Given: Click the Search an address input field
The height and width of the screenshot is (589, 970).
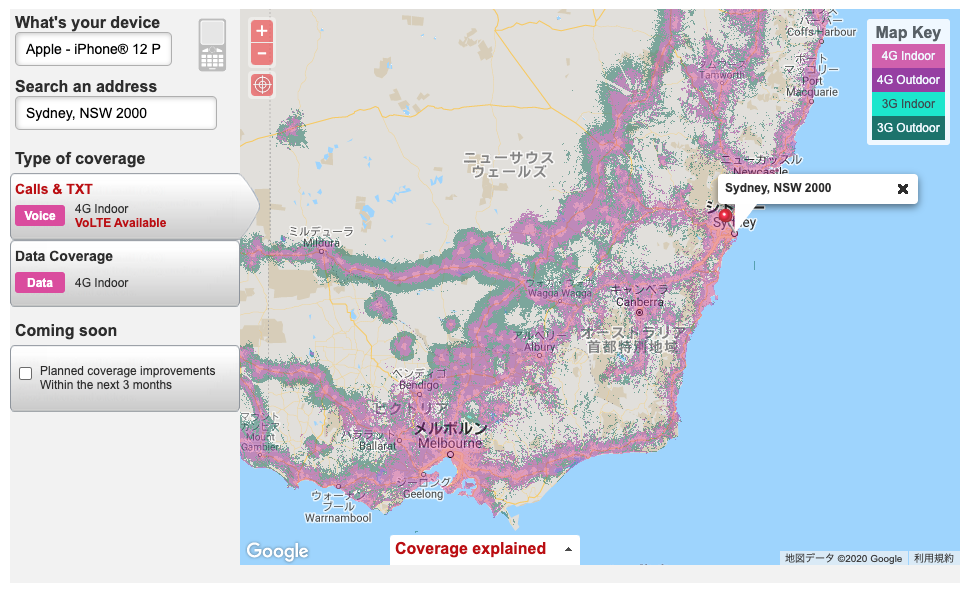Looking at the screenshot, I should (x=116, y=113).
